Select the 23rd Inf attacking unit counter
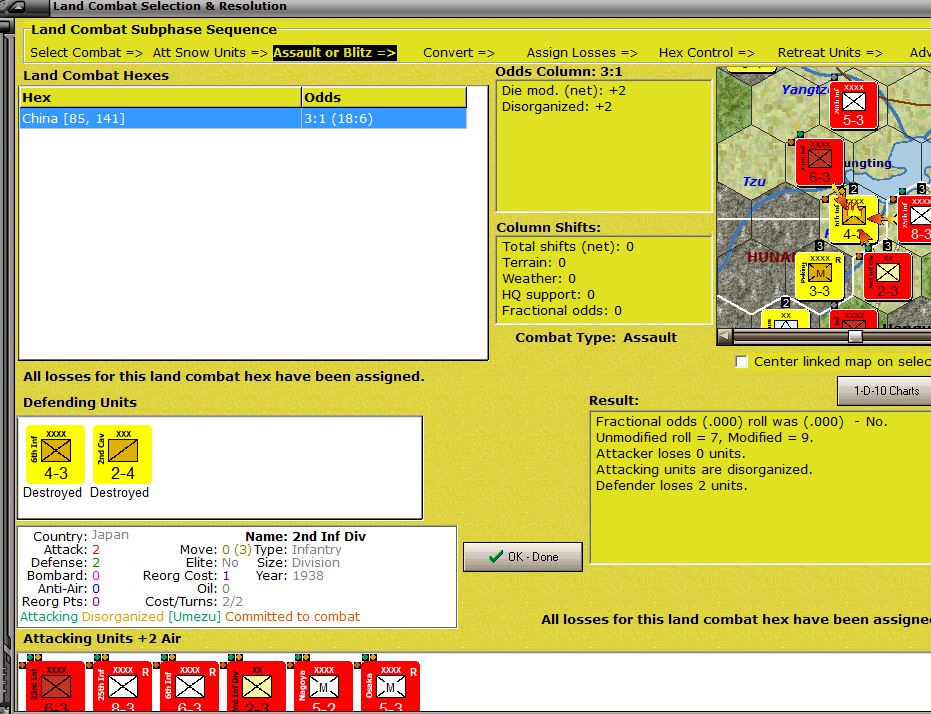Screen dimensions: 931x714 (56, 686)
